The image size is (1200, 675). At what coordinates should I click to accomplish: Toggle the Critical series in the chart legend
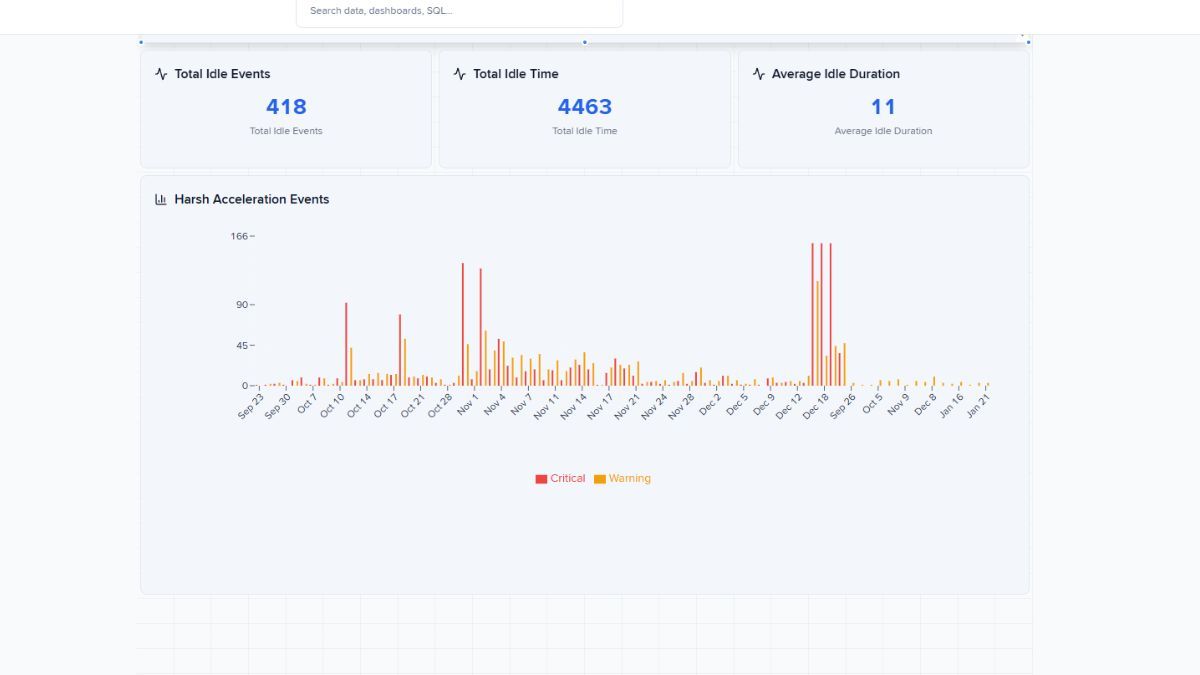point(558,478)
